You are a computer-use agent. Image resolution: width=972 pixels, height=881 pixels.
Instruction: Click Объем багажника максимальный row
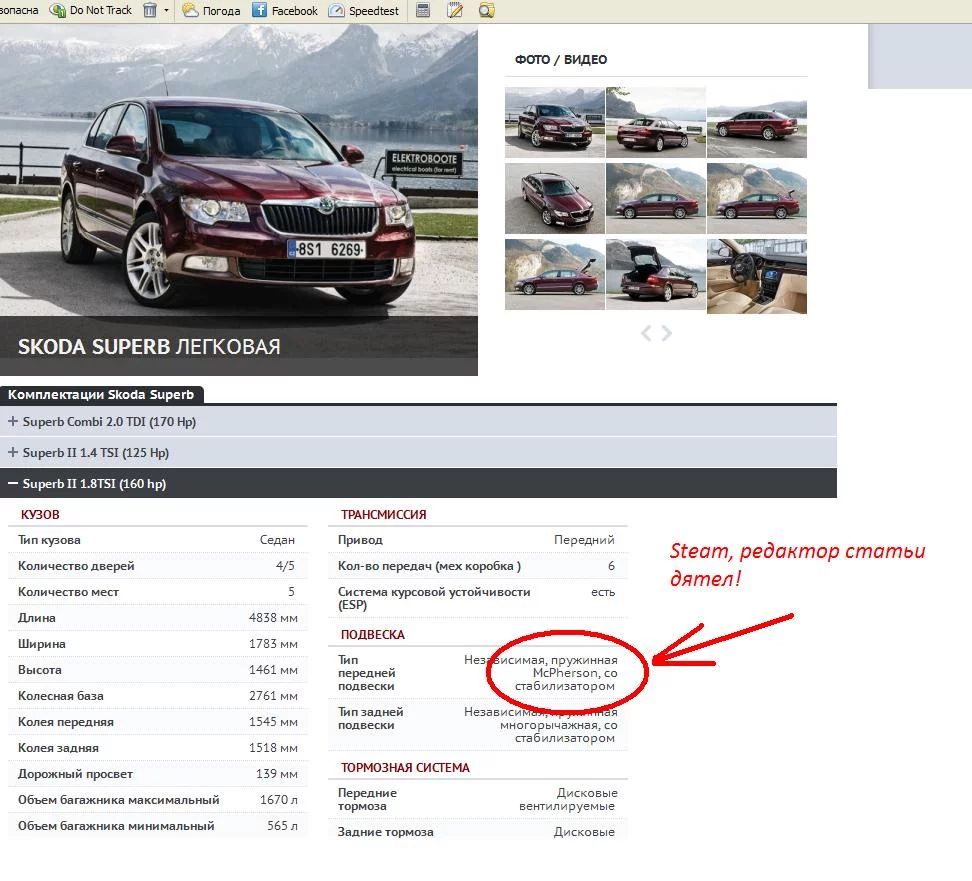tap(157, 800)
